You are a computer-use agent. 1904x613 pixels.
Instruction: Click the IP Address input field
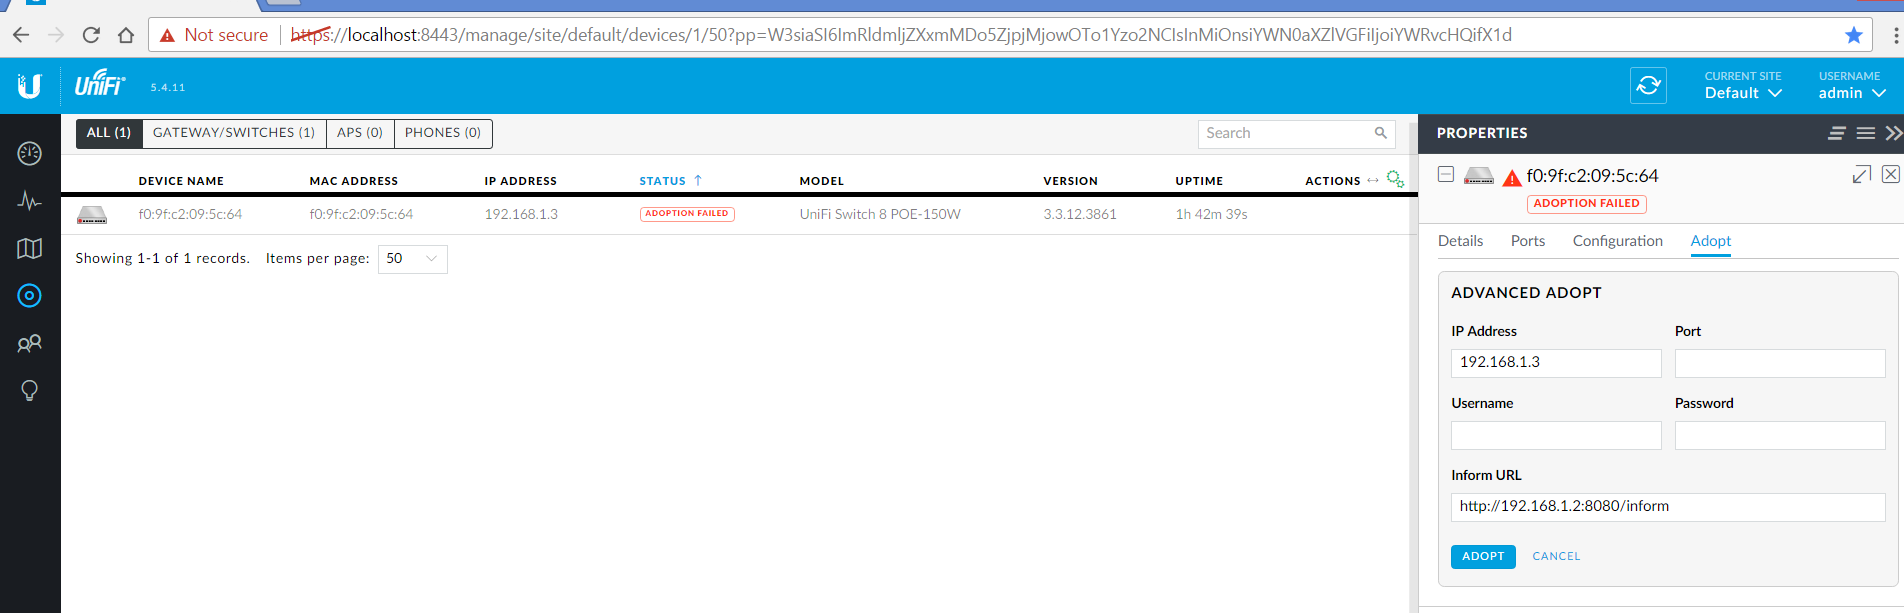coord(1556,363)
